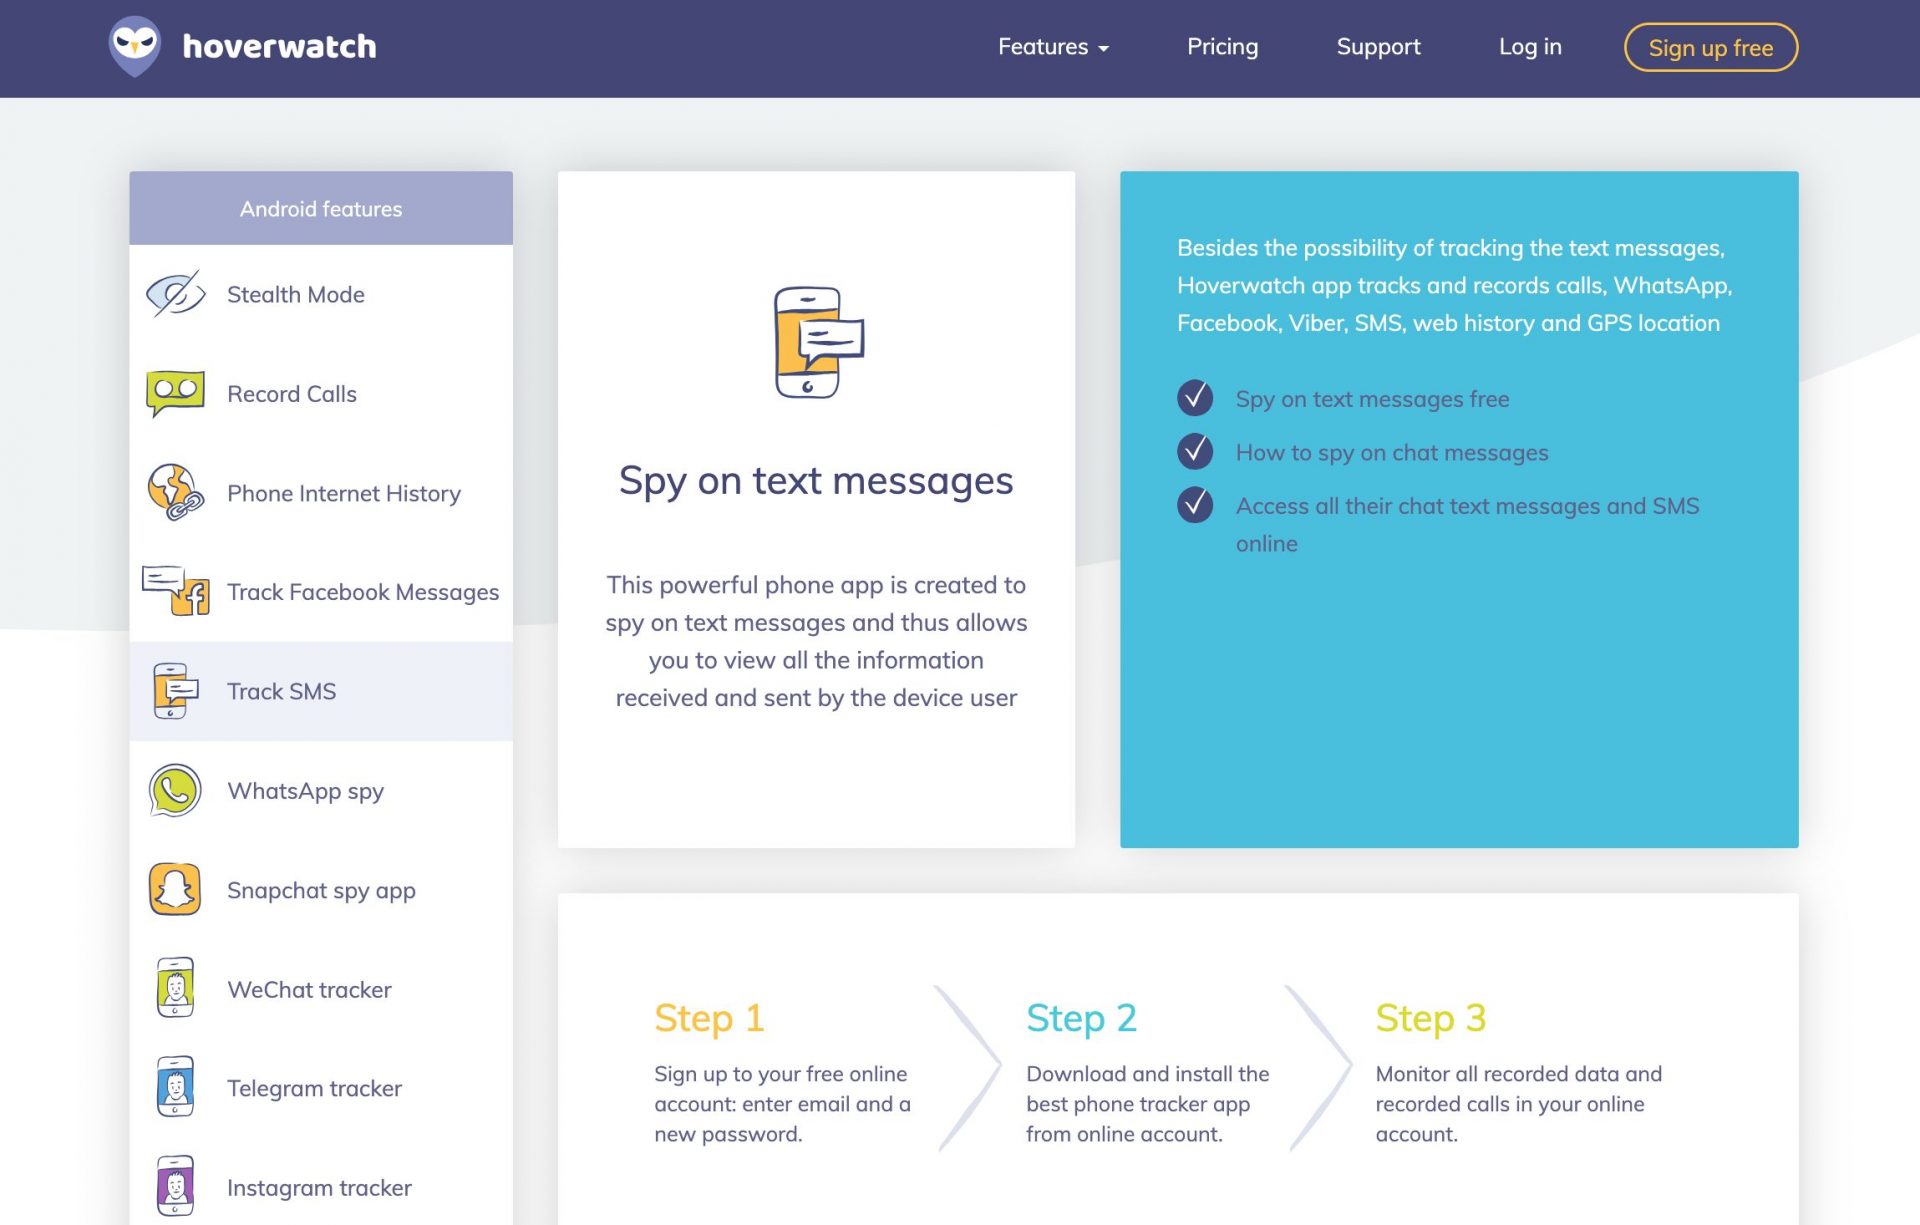Open Snapchat spy via ghost icon
The height and width of the screenshot is (1225, 1920).
tap(174, 889)
